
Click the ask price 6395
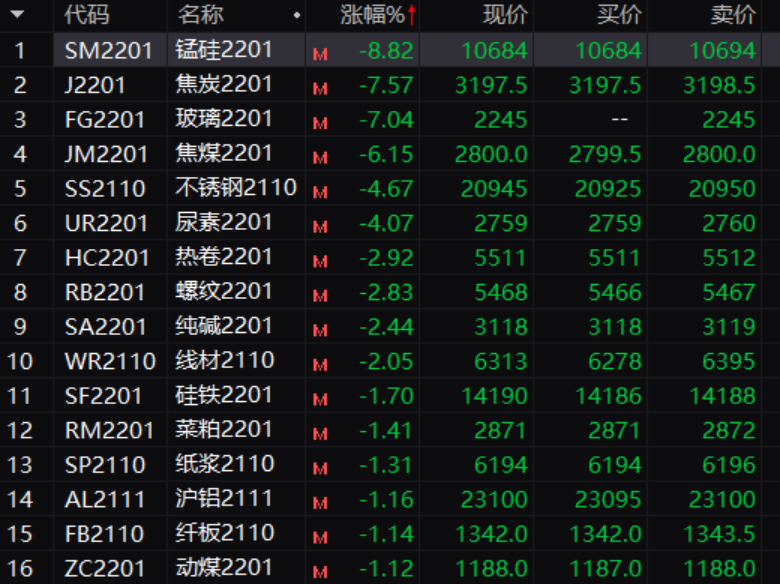pyautogui.click(x=729, y=361)
